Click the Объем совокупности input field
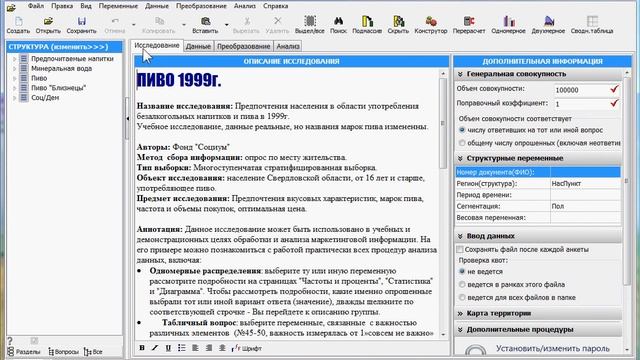640x360 pixels. point(581,90)
